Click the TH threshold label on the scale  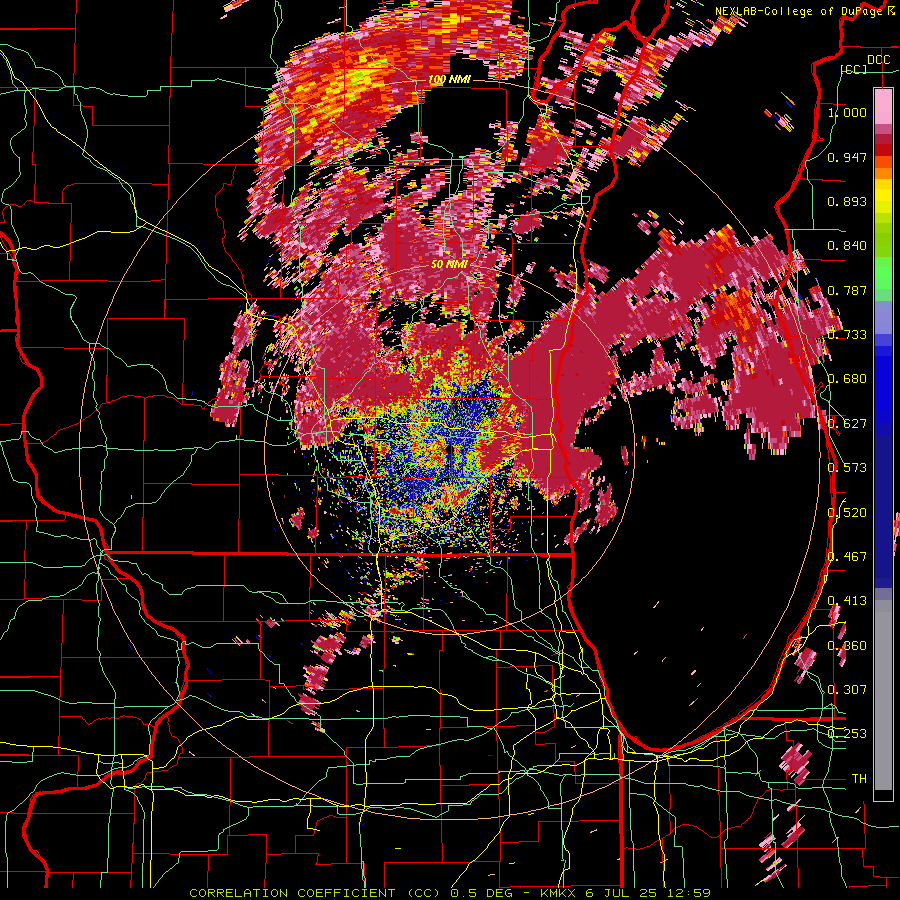859,779
